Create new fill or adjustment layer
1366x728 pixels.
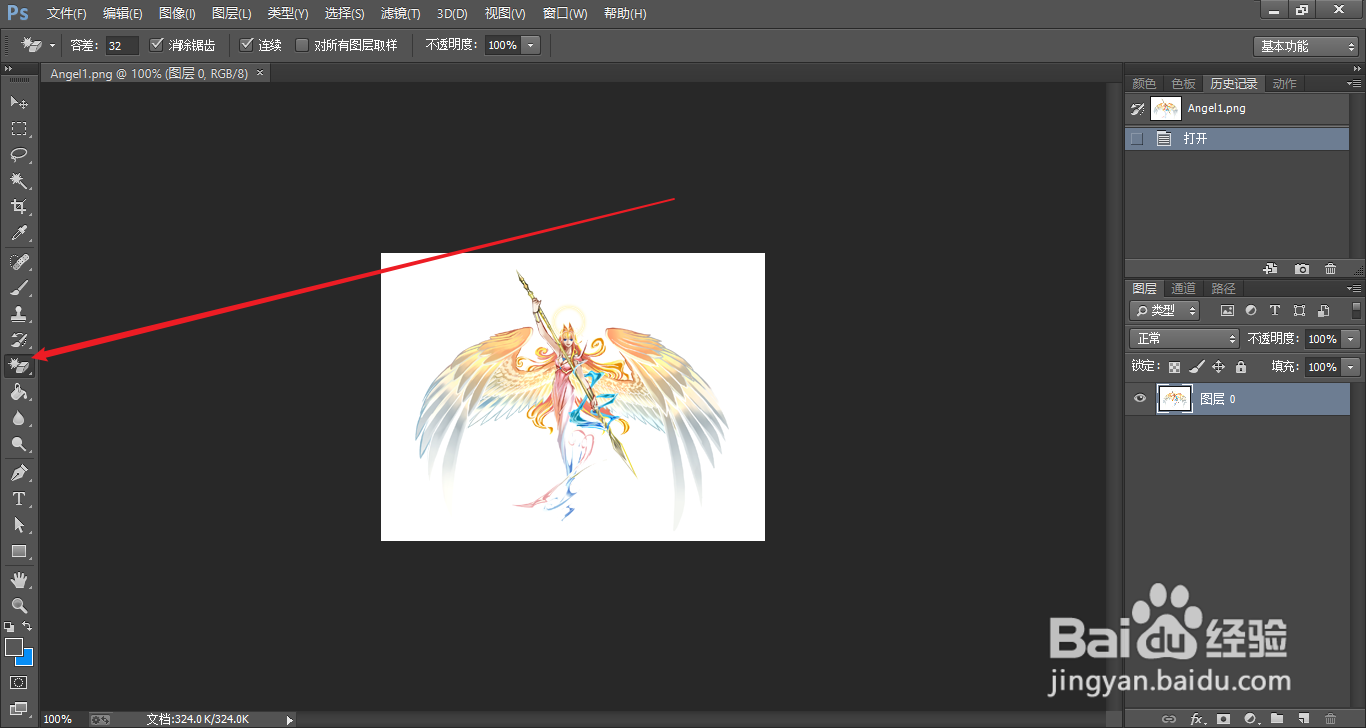[x=1250, y=719]
